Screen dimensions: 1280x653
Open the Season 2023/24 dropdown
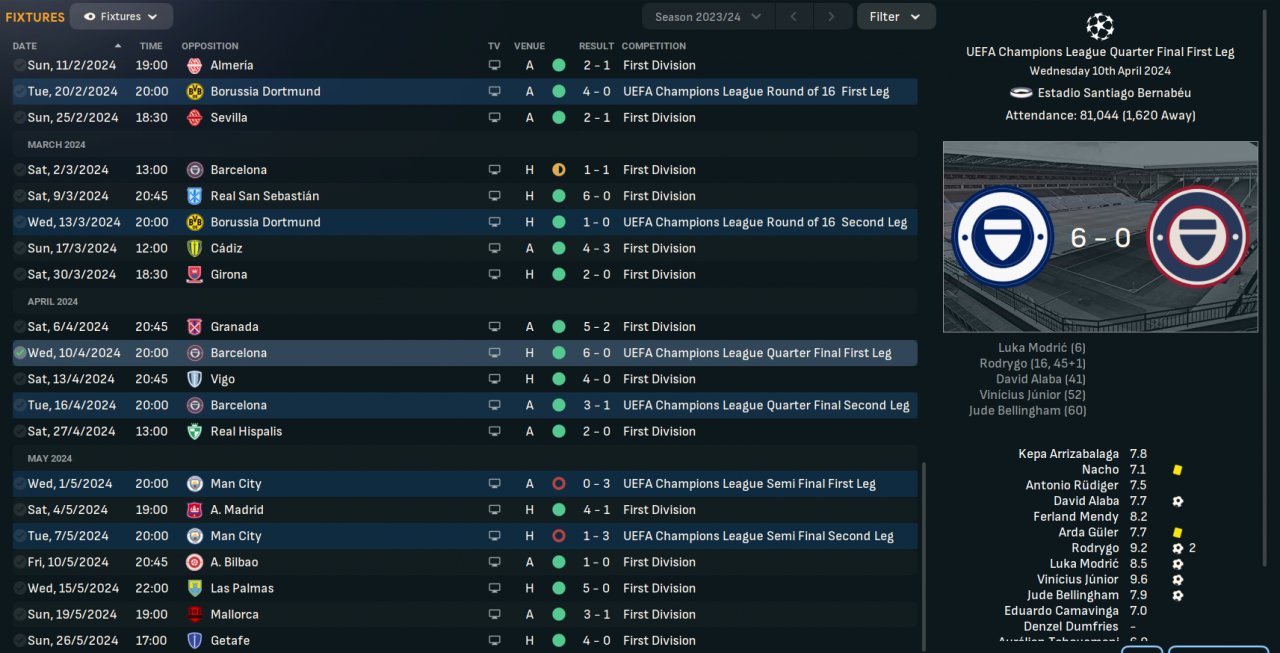(x=708, y=16)
